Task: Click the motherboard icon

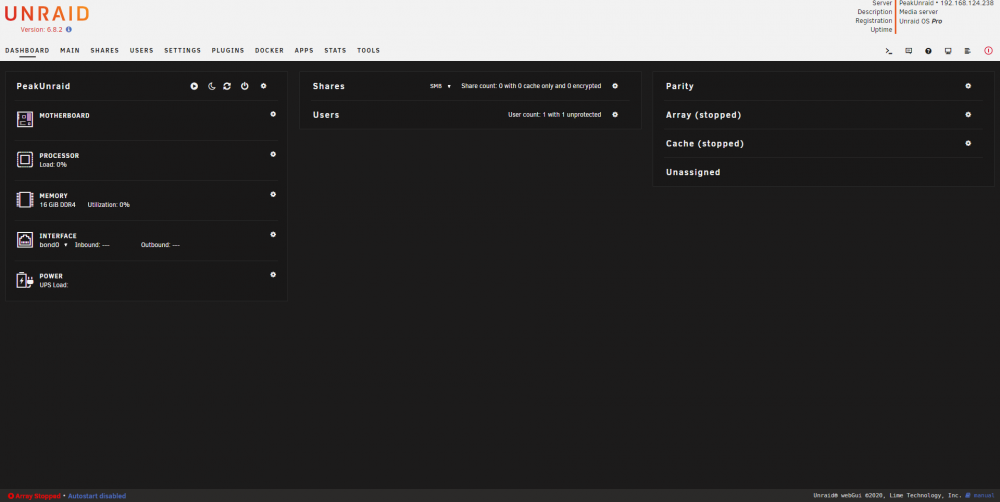Action: point(25,119)
